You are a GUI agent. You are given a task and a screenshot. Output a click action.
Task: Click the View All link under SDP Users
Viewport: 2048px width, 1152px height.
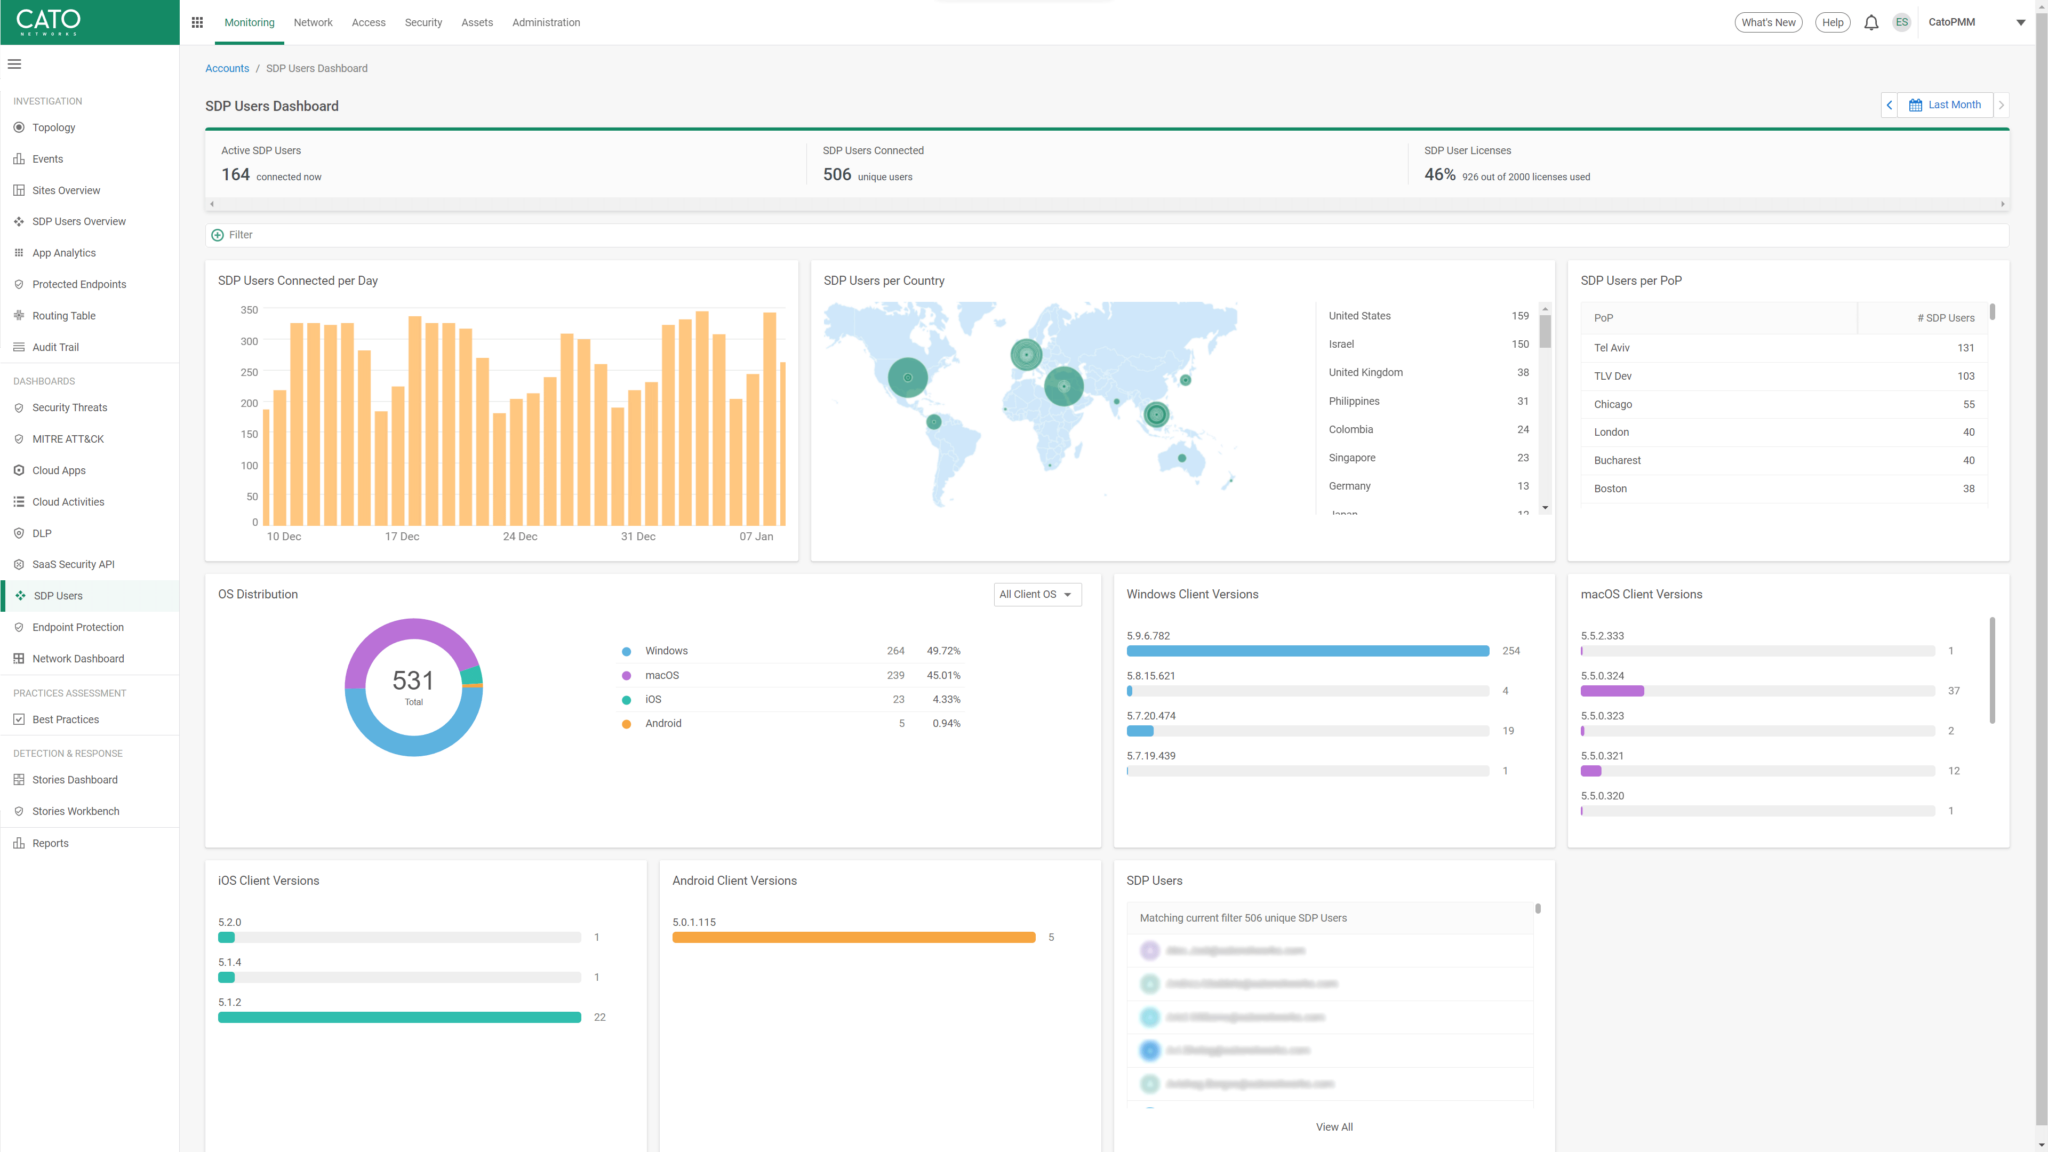(1334, 1126)
